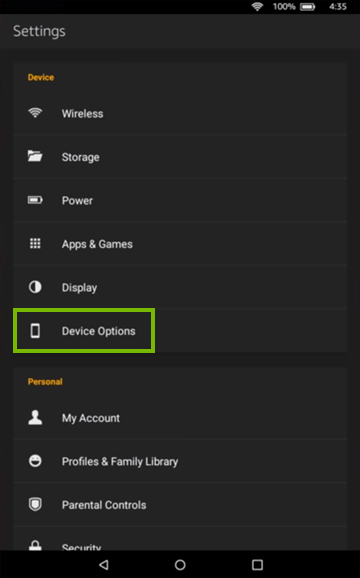Open the Security entry
The image size is (360, 578).
point(180,539)
